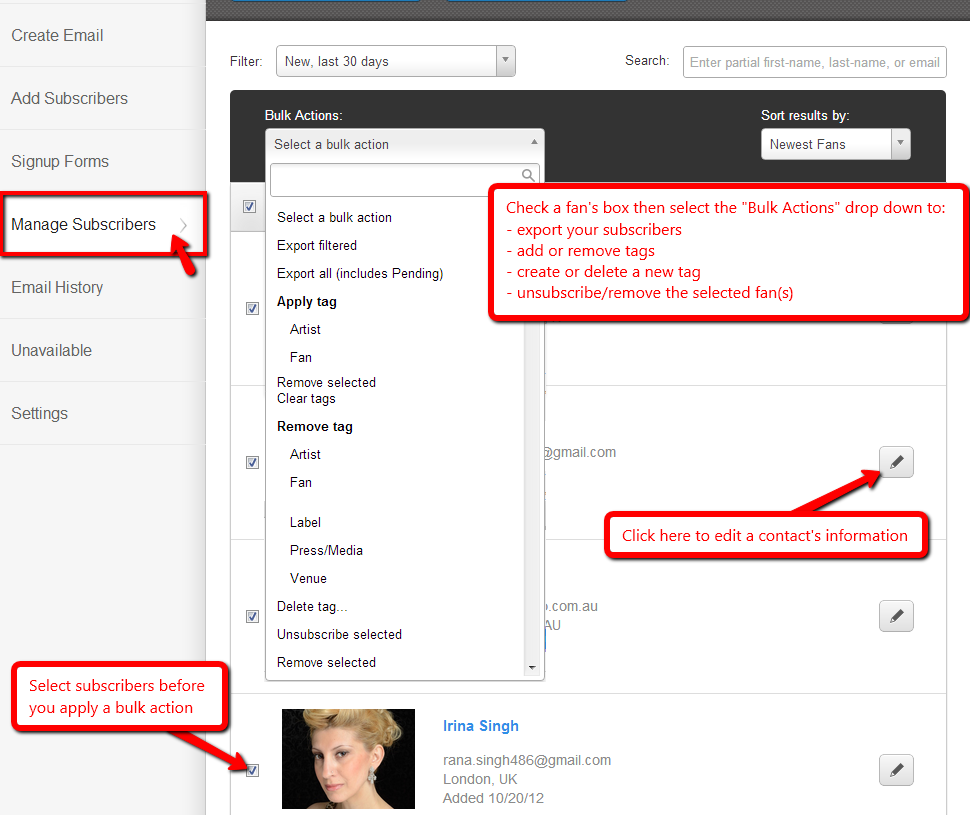Viewport: 970px width, 815px height.
Task: Choose the Delete tag... option
Action: (x=312, y=606)
